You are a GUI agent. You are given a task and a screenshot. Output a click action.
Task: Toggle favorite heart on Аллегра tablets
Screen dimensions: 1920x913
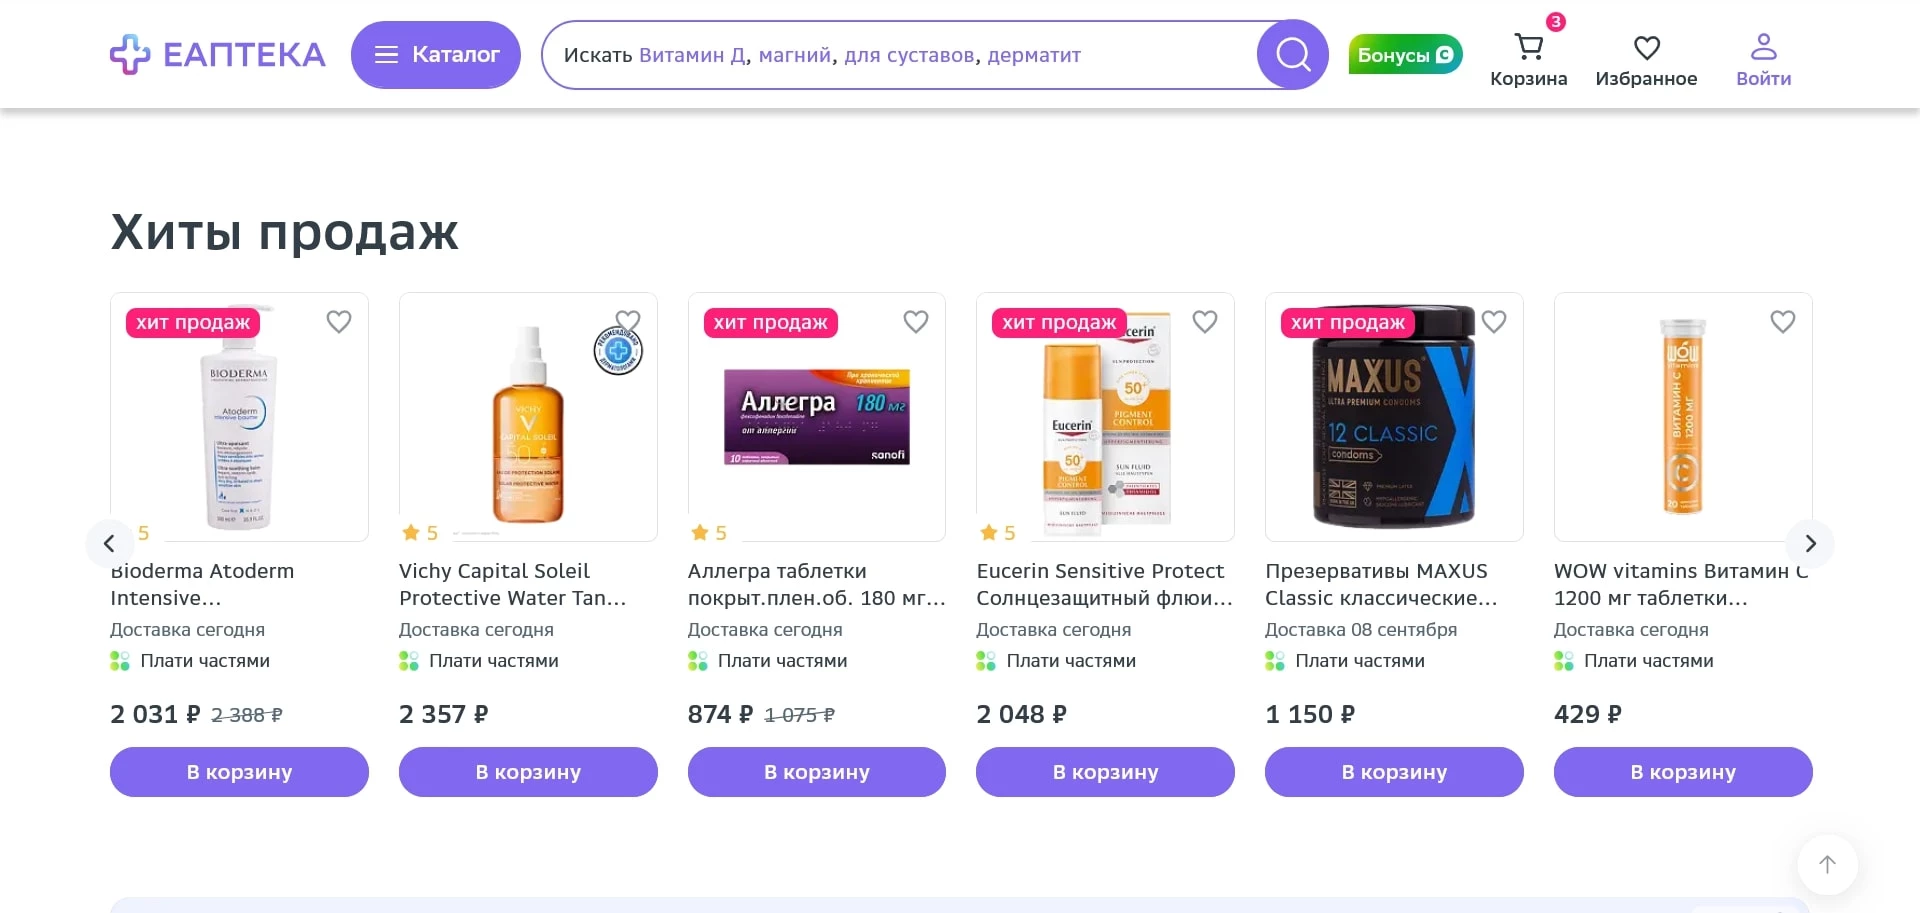916,322
